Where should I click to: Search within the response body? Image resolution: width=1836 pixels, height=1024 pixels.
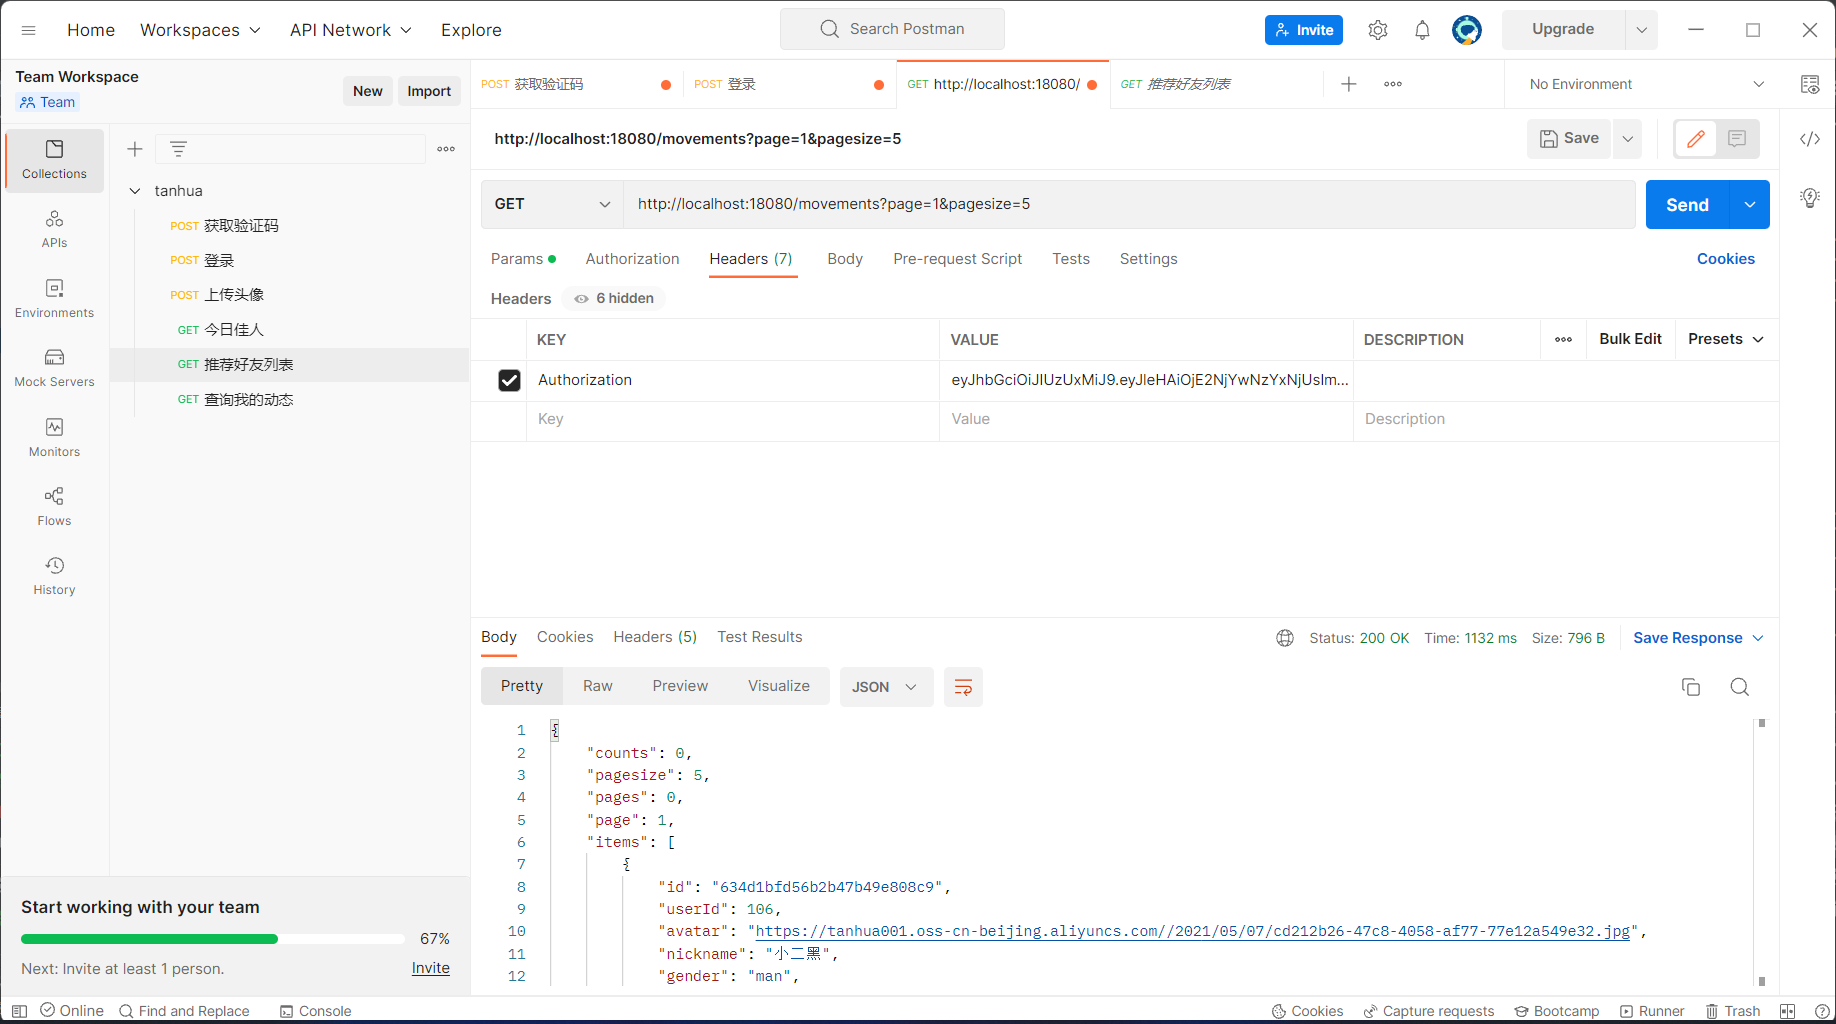tap(1740, 687)
